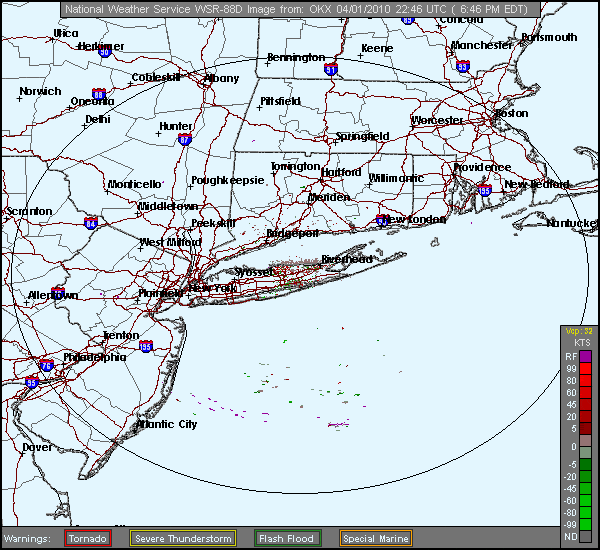Click the Interstate 95 shield southwest of Philadelphia
The height and width of the screenshot is (550, 600).
tap(32, 382)
